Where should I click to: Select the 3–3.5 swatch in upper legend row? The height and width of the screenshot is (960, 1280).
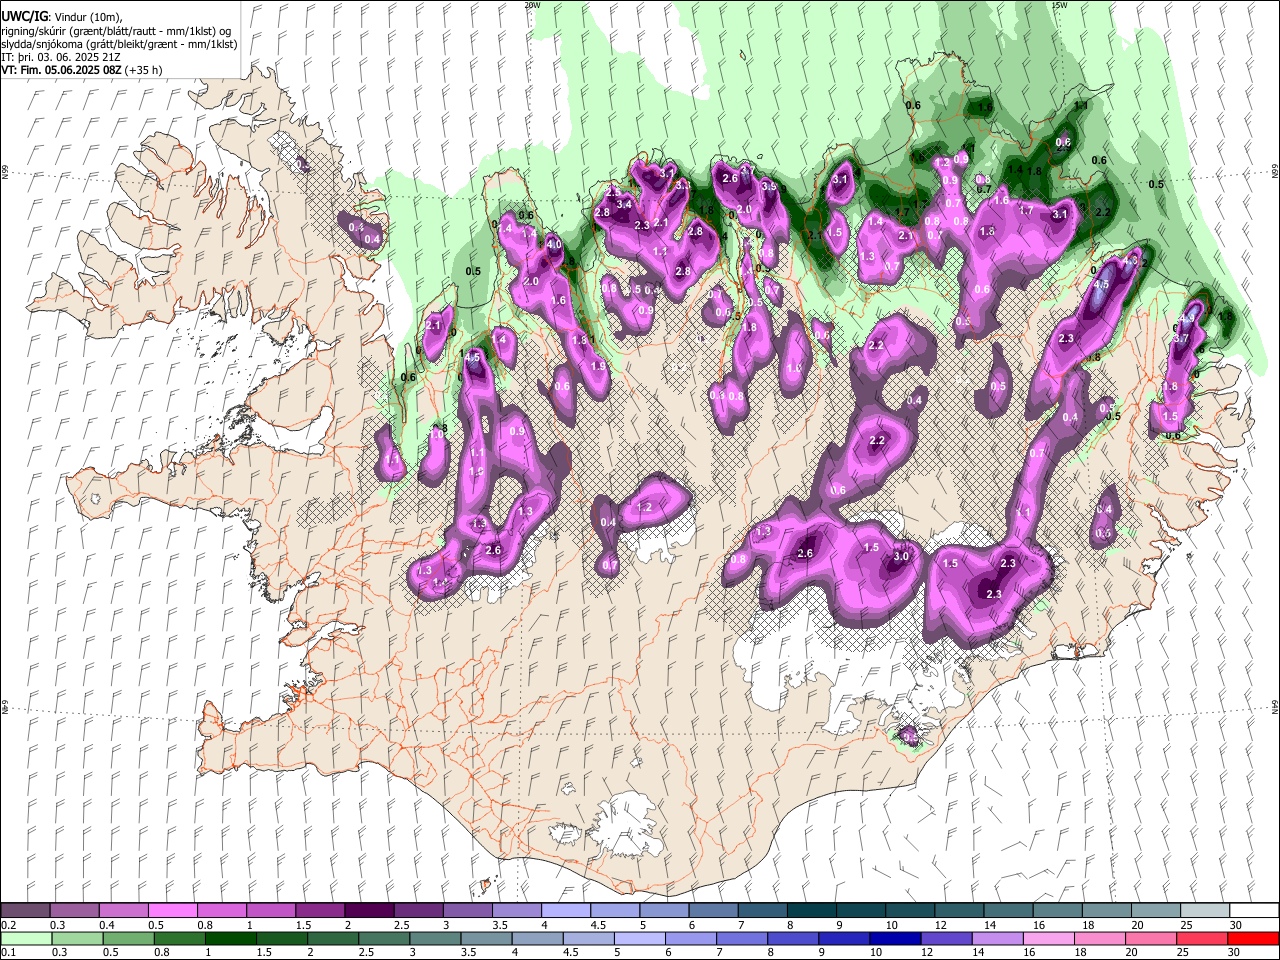[466, 910]
